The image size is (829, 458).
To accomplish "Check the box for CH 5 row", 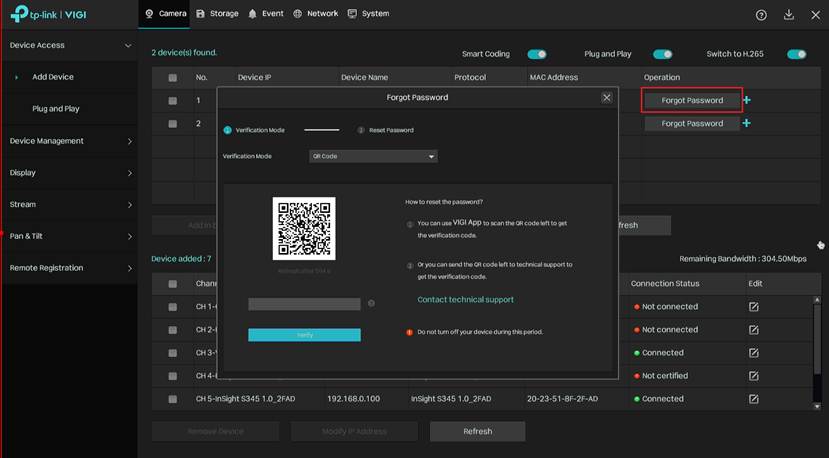I will pos(172,399).
